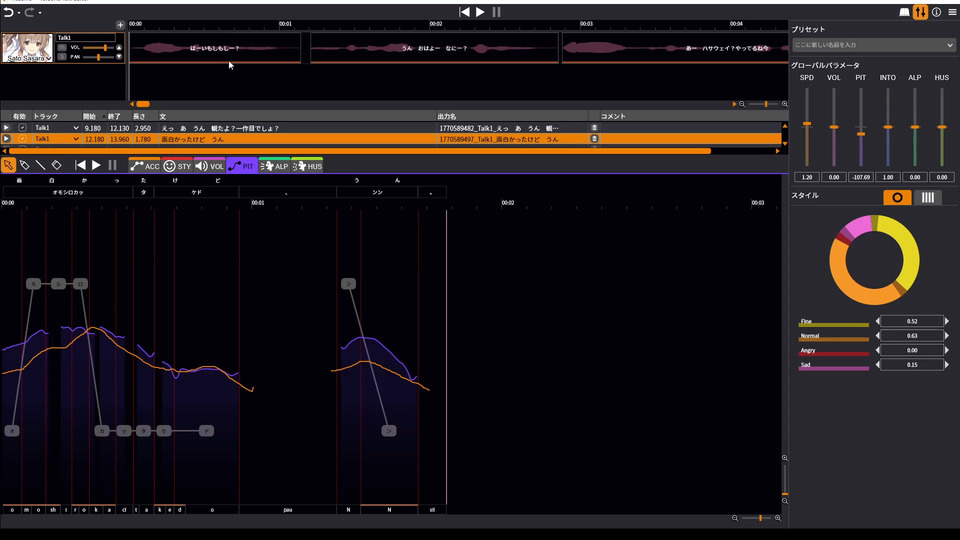Switch style view to bar slider mode
The width and height of the screenshot is (960, 540).
pos(928,197)
